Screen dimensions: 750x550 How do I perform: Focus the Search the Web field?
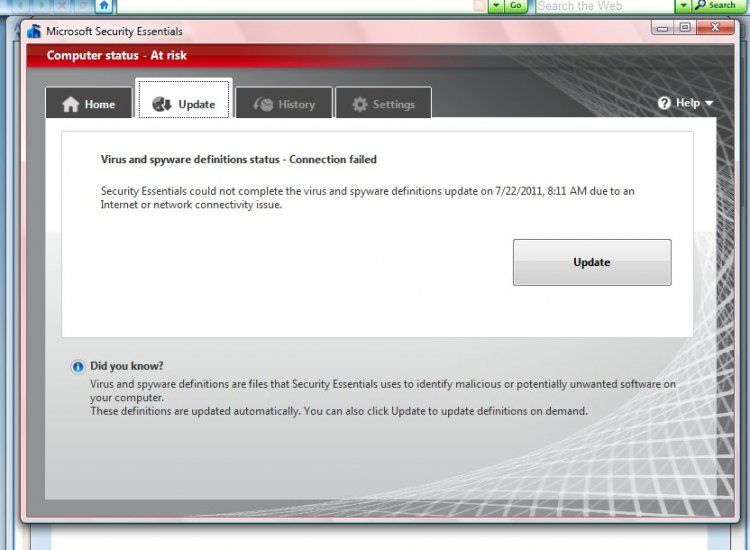coord(604,6)
